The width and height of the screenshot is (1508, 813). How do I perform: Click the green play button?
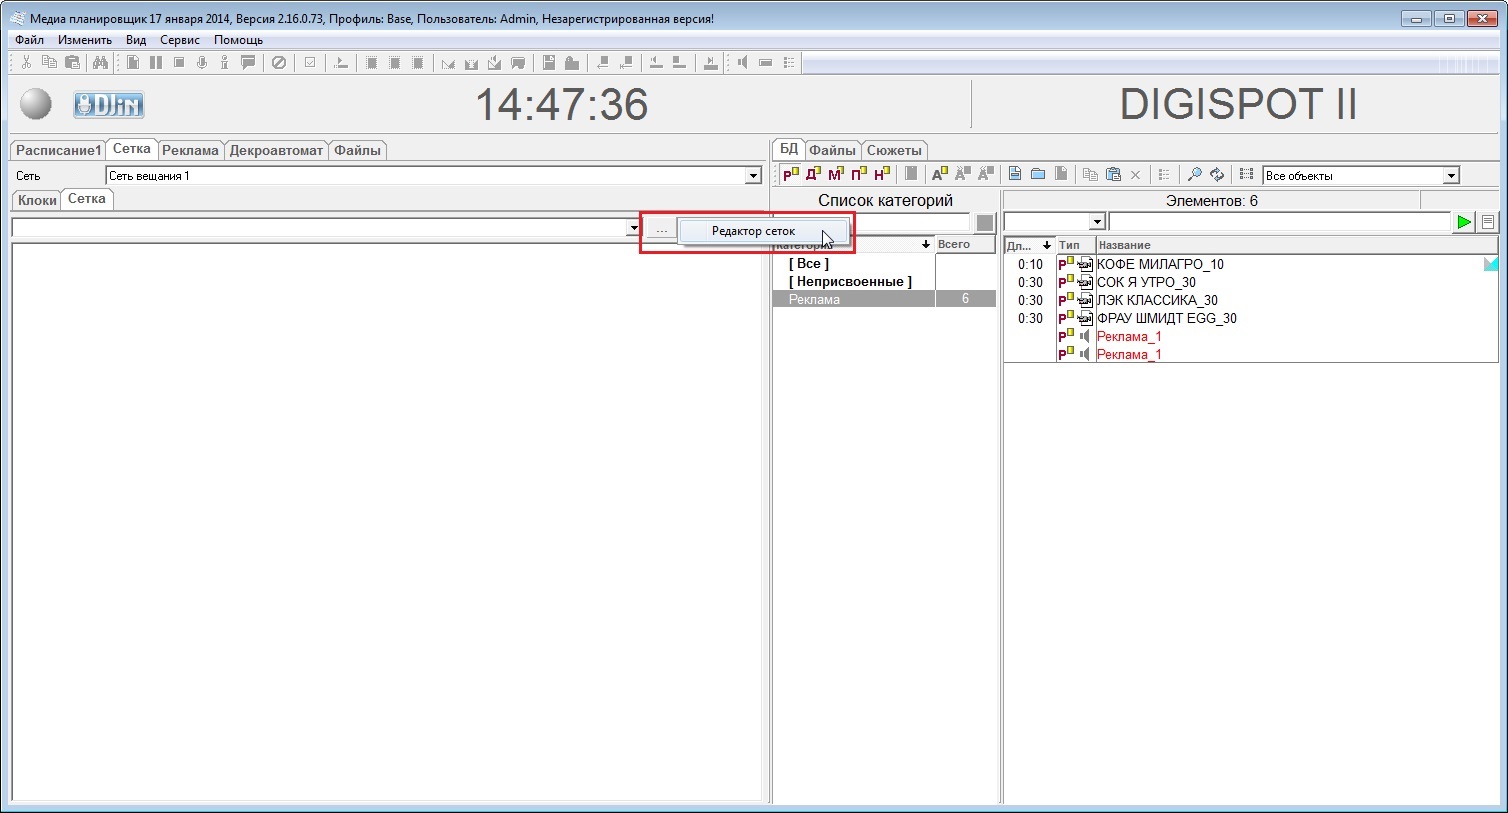click(1464, 222)
